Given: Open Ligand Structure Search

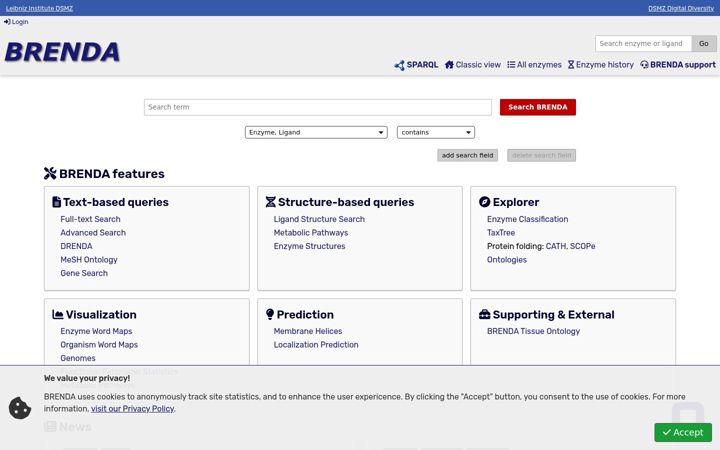Looking at the screenshot, I should click(319, 219).
